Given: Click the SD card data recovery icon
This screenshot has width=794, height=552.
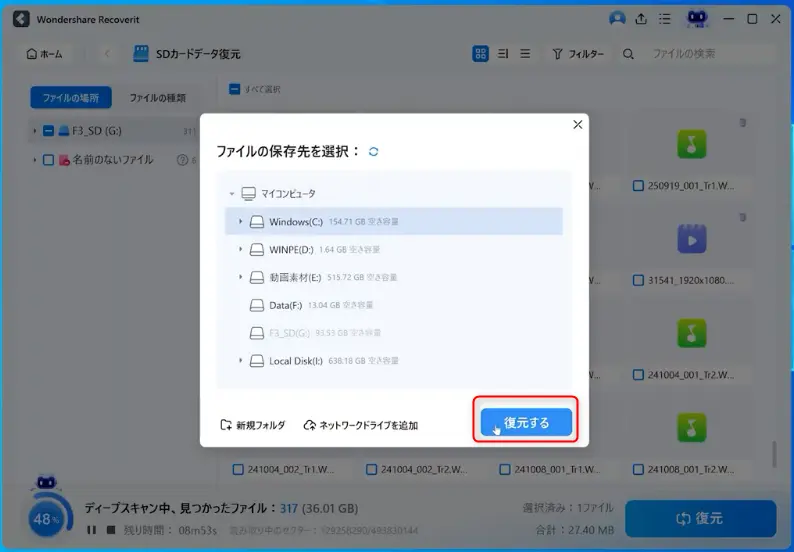Looking at the screenshot, I should click(141, 54).
